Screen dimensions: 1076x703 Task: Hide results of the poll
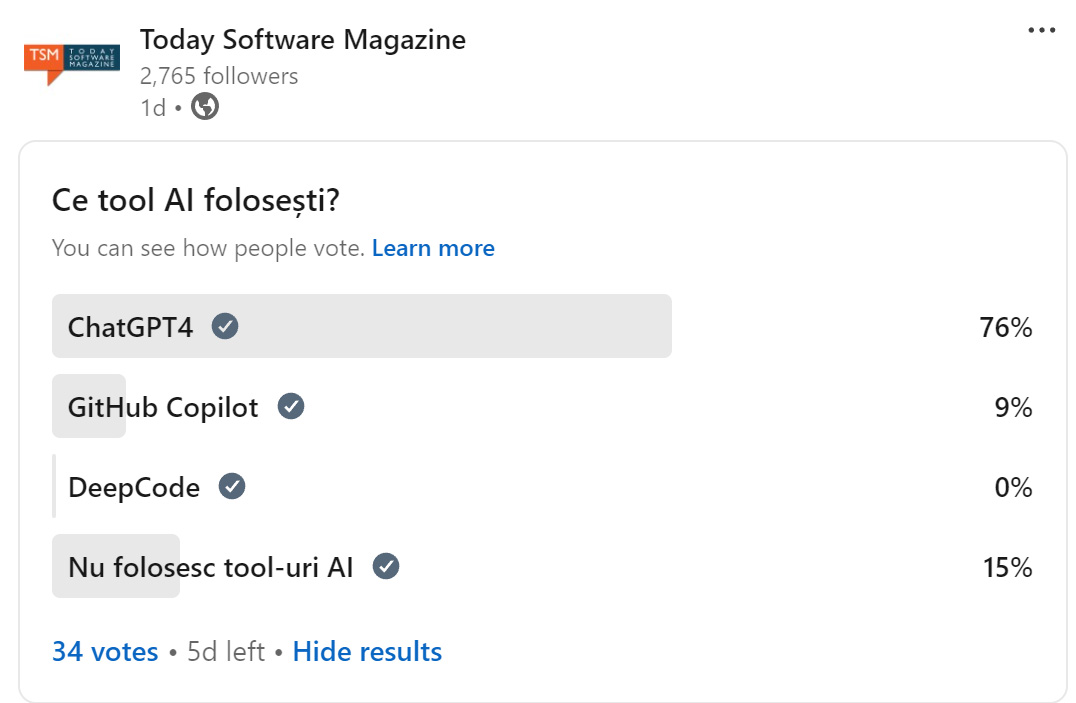click(367, 652)
